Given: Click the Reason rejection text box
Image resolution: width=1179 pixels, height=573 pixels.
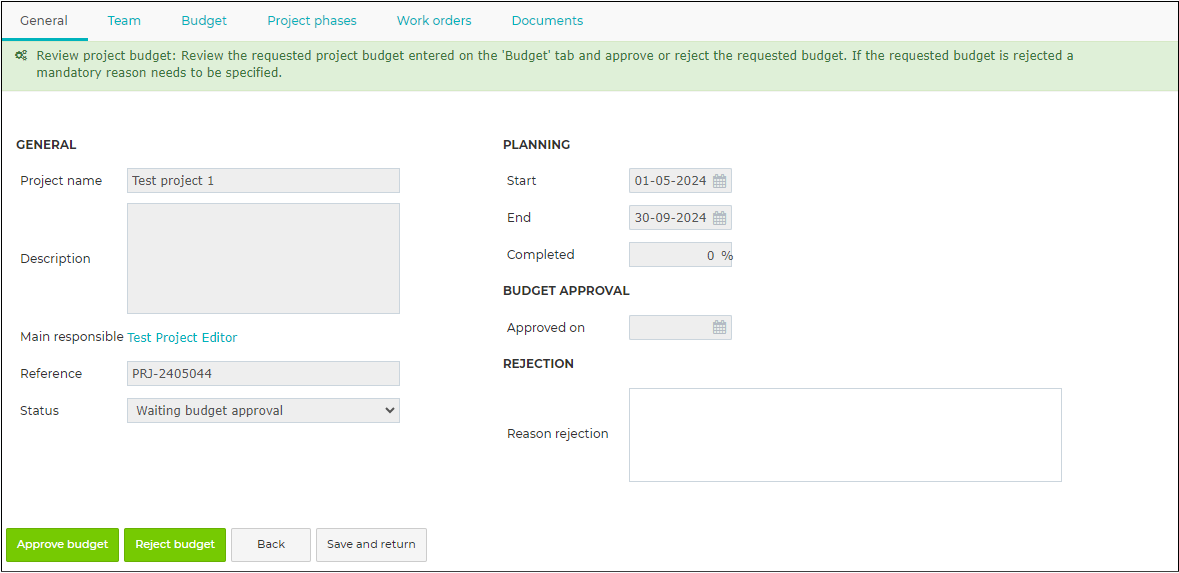Looking at the screenshot, I should tap(845, 435).
